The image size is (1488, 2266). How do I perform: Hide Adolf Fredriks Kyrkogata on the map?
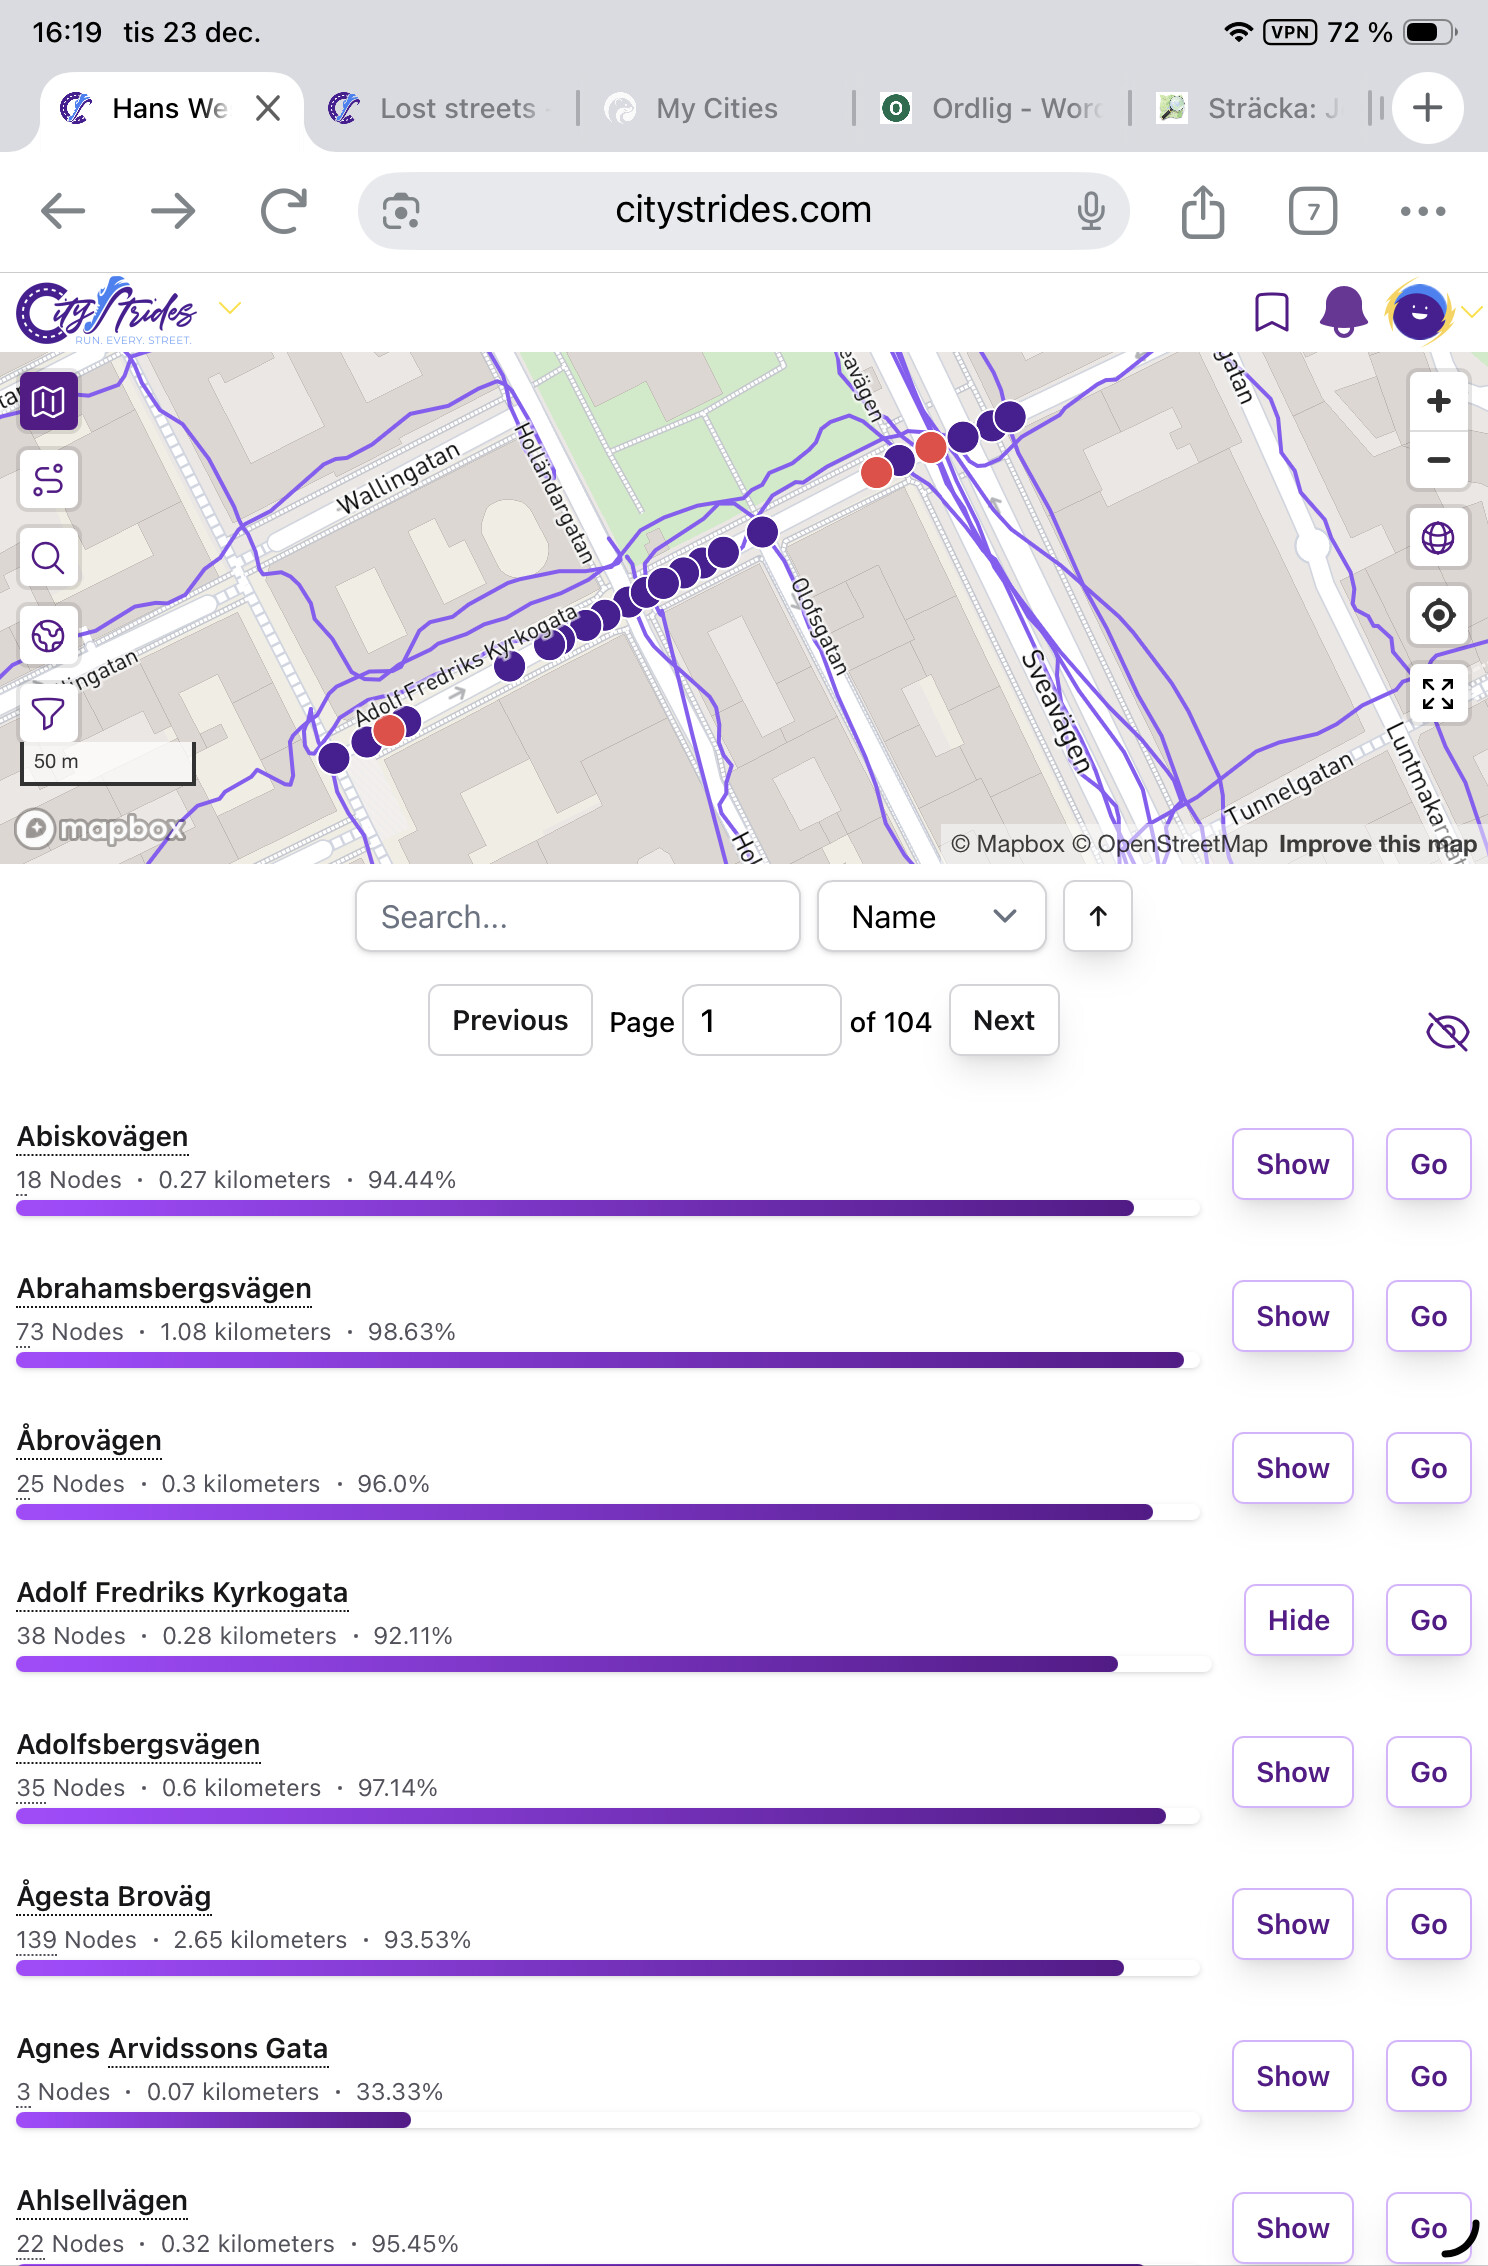coord(1298,1620)
